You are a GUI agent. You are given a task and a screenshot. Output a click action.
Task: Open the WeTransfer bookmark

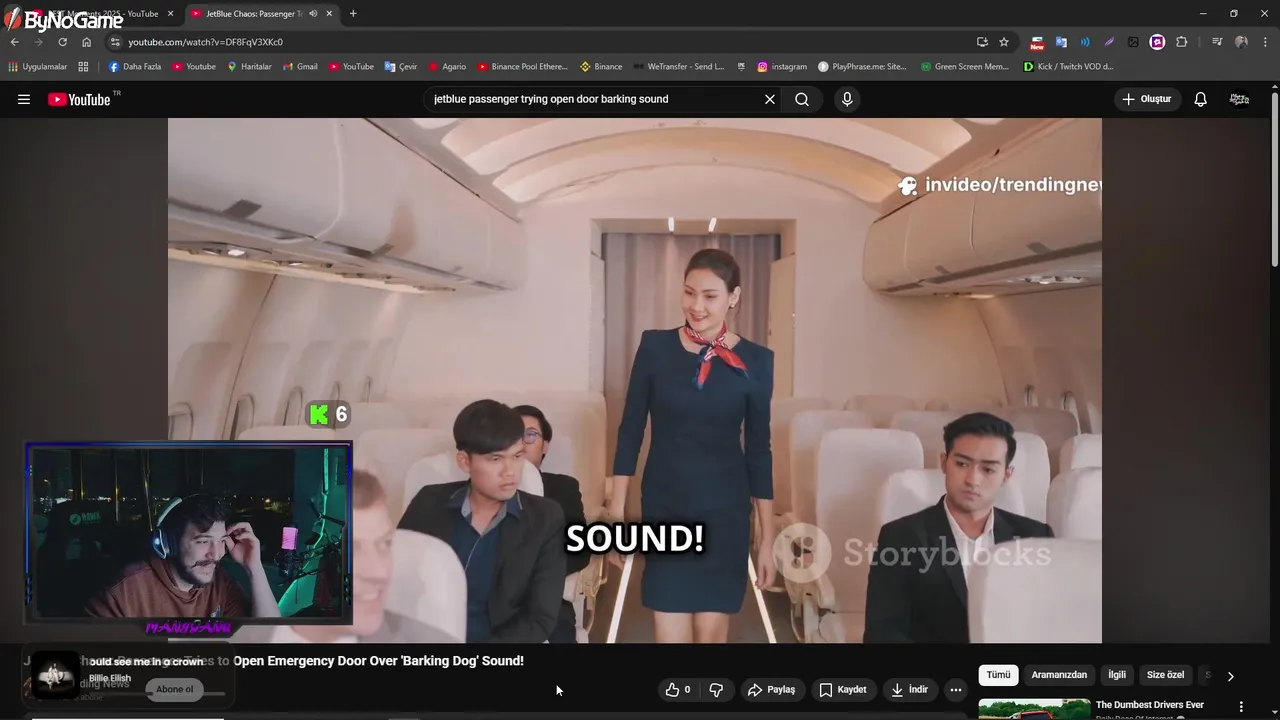[x=679, y=67]
